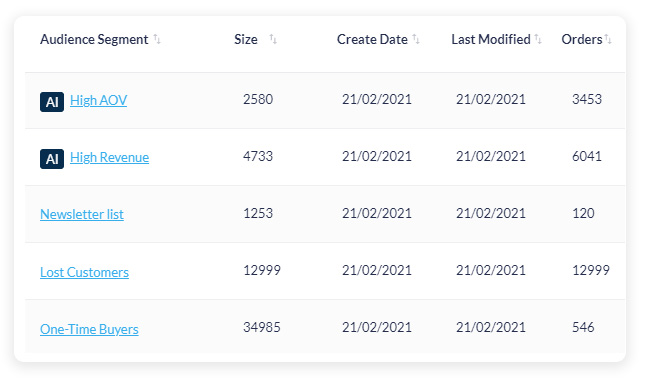Open the One-Time Buyers segment

coord(90,329)
